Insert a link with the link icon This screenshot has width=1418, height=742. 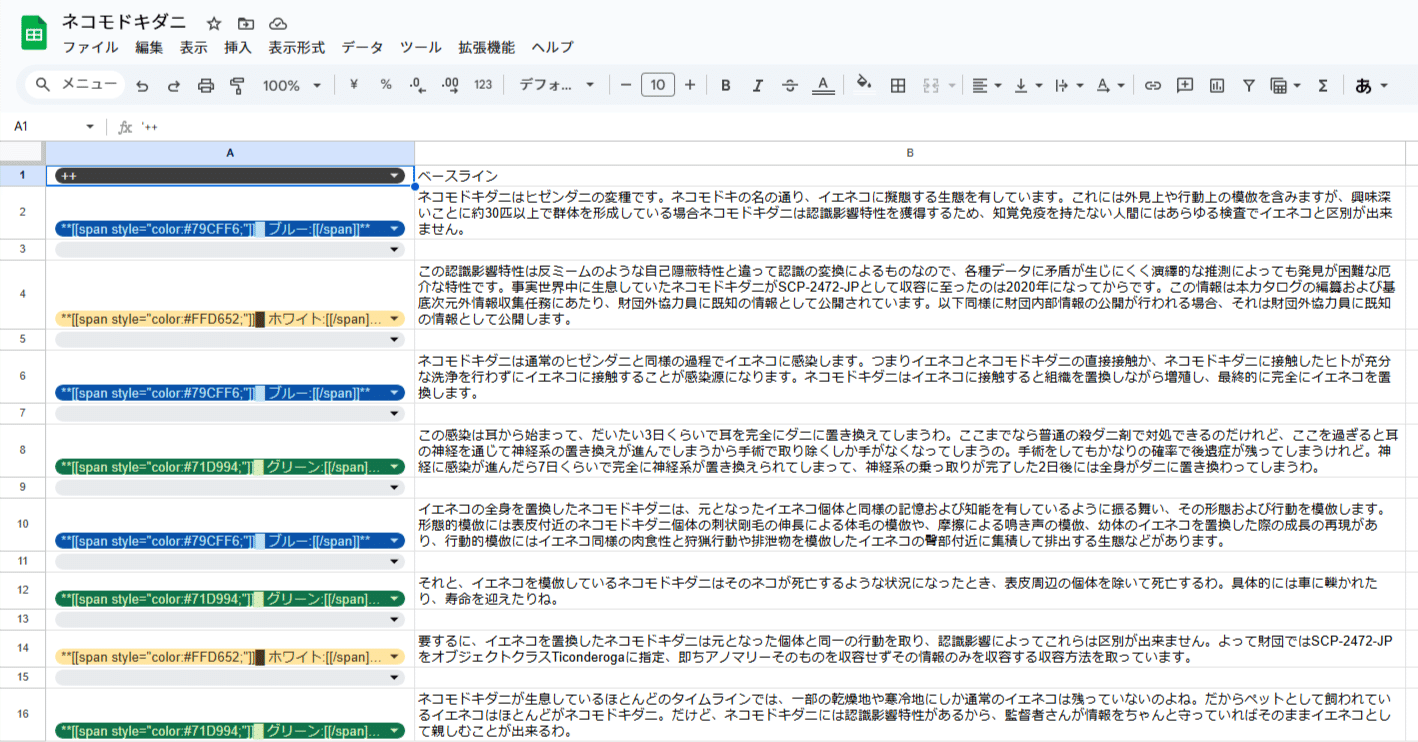(1151, 85)
